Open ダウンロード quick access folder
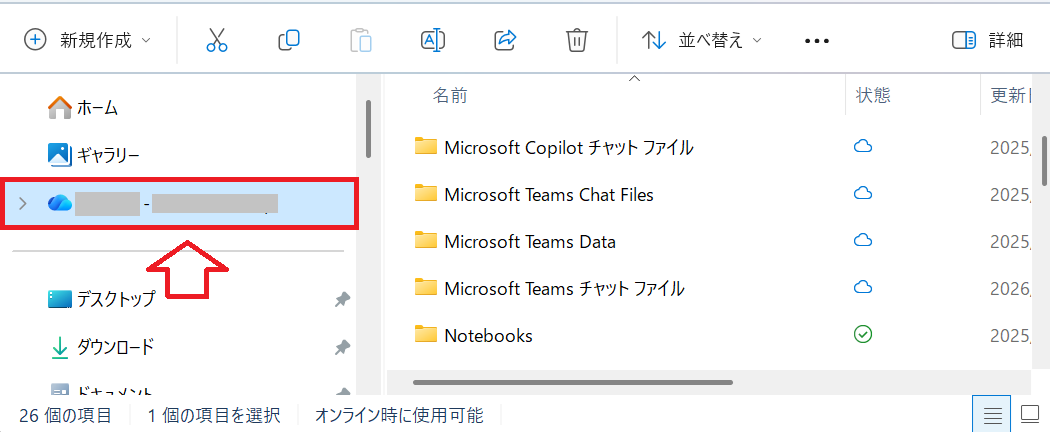 (115, 347)
